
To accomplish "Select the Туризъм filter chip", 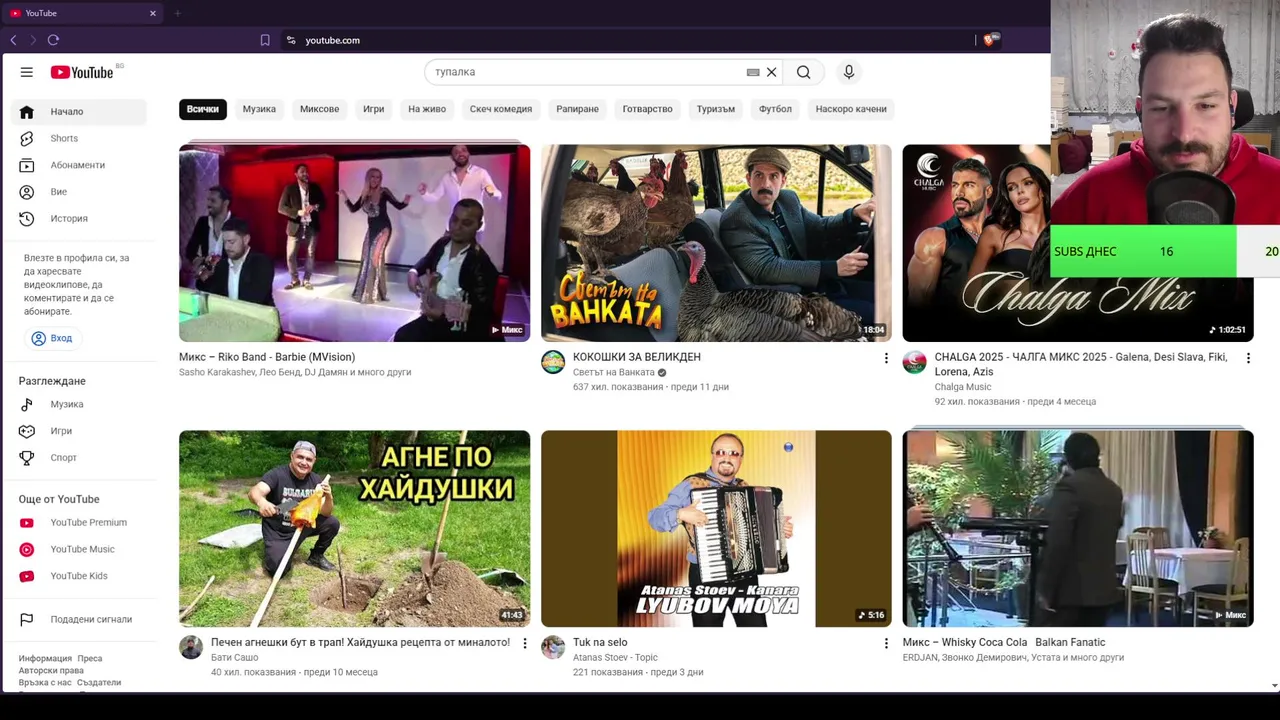I will click(x=716, y=109).
